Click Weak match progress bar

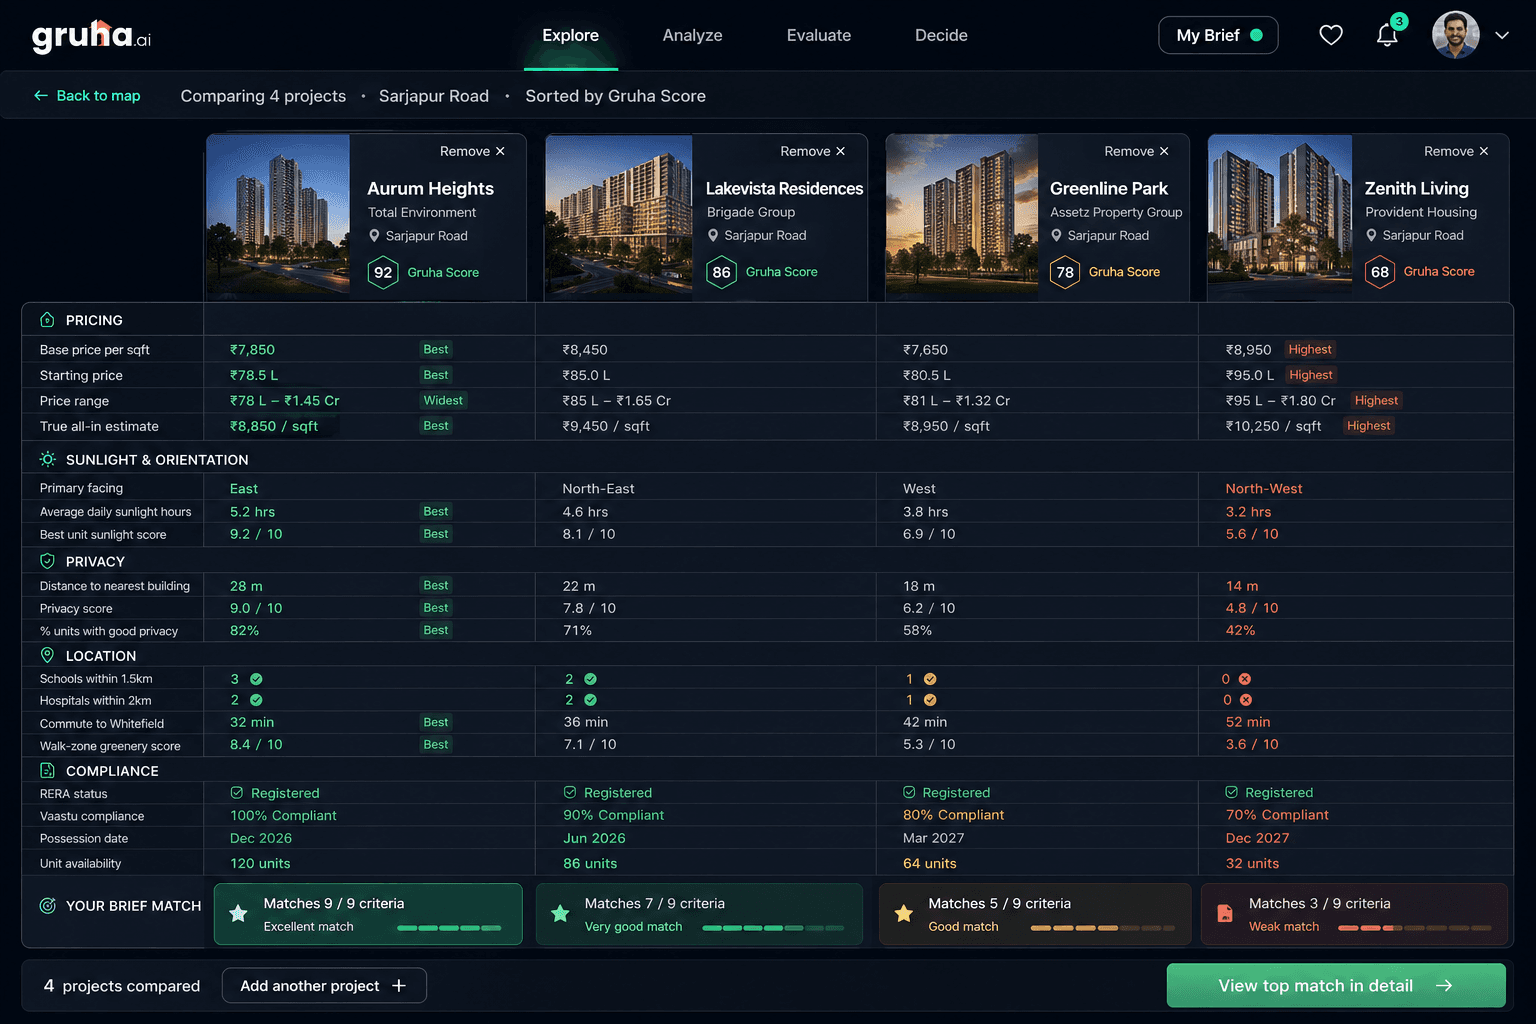(x=1414, y=928)
